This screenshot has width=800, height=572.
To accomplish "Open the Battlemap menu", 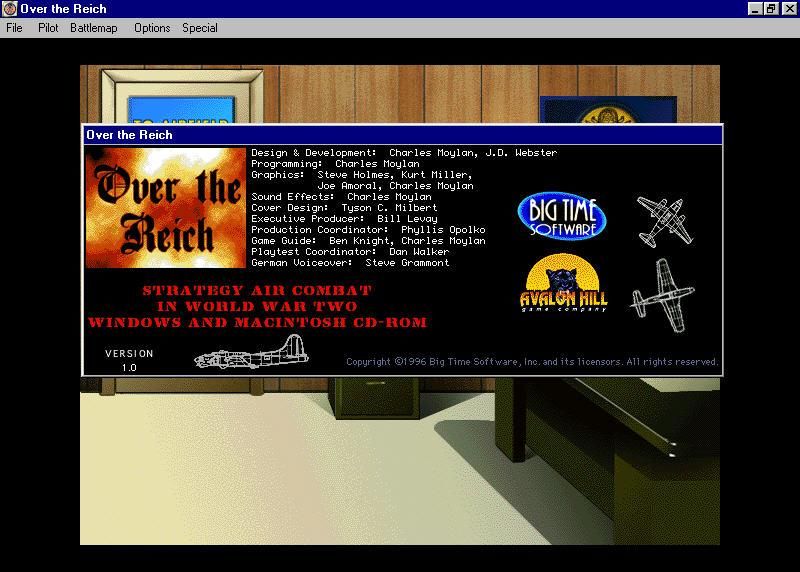I will [x=94, y=28].
